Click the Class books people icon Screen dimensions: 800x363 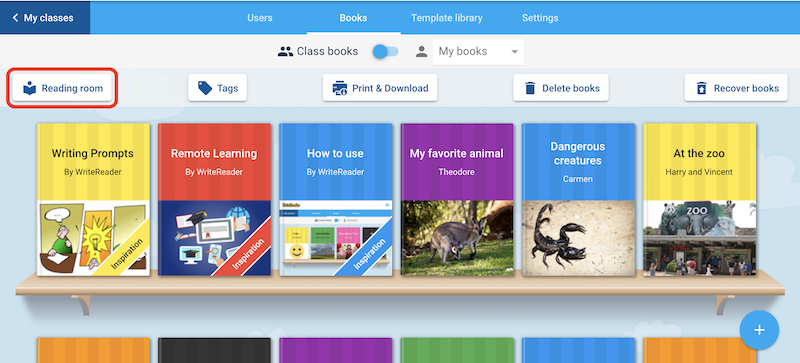[x=285, y=52]
